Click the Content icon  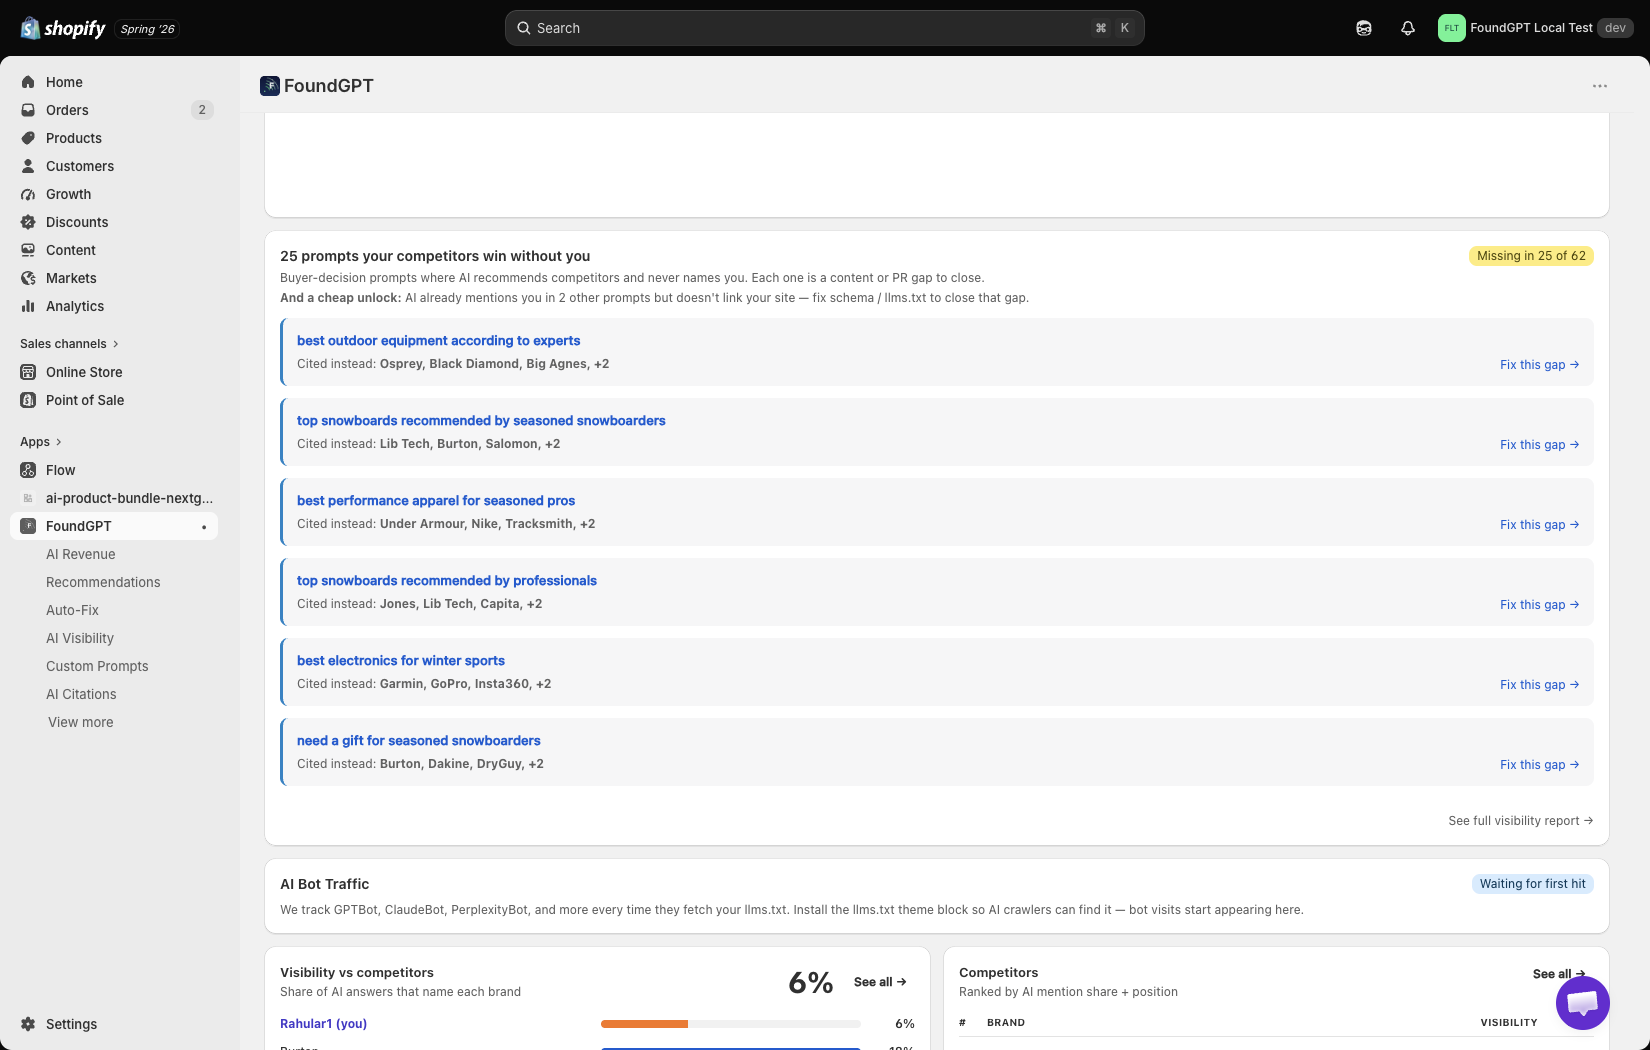pos(28,250)
